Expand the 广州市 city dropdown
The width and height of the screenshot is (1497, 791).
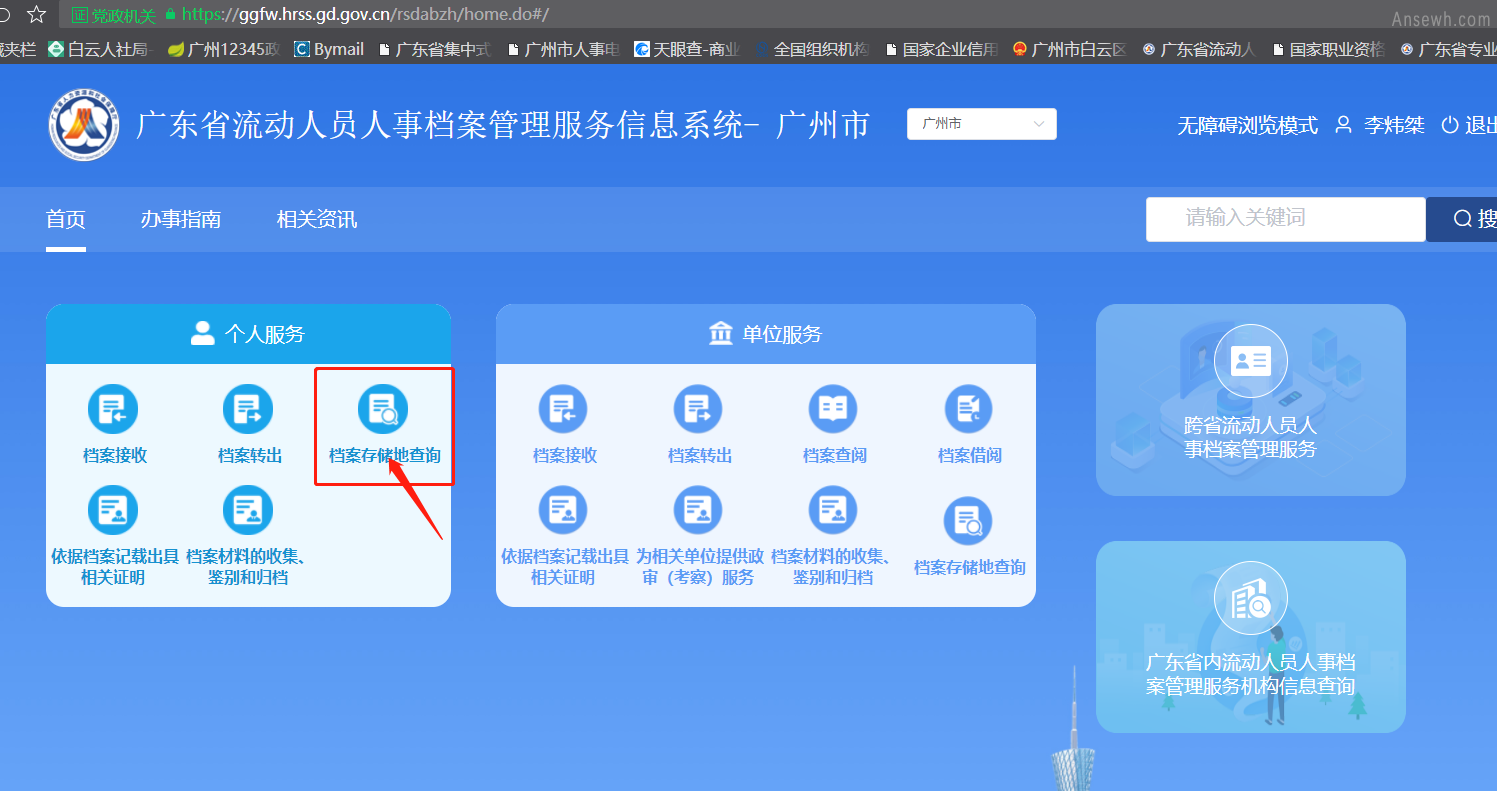pos(981,124)
